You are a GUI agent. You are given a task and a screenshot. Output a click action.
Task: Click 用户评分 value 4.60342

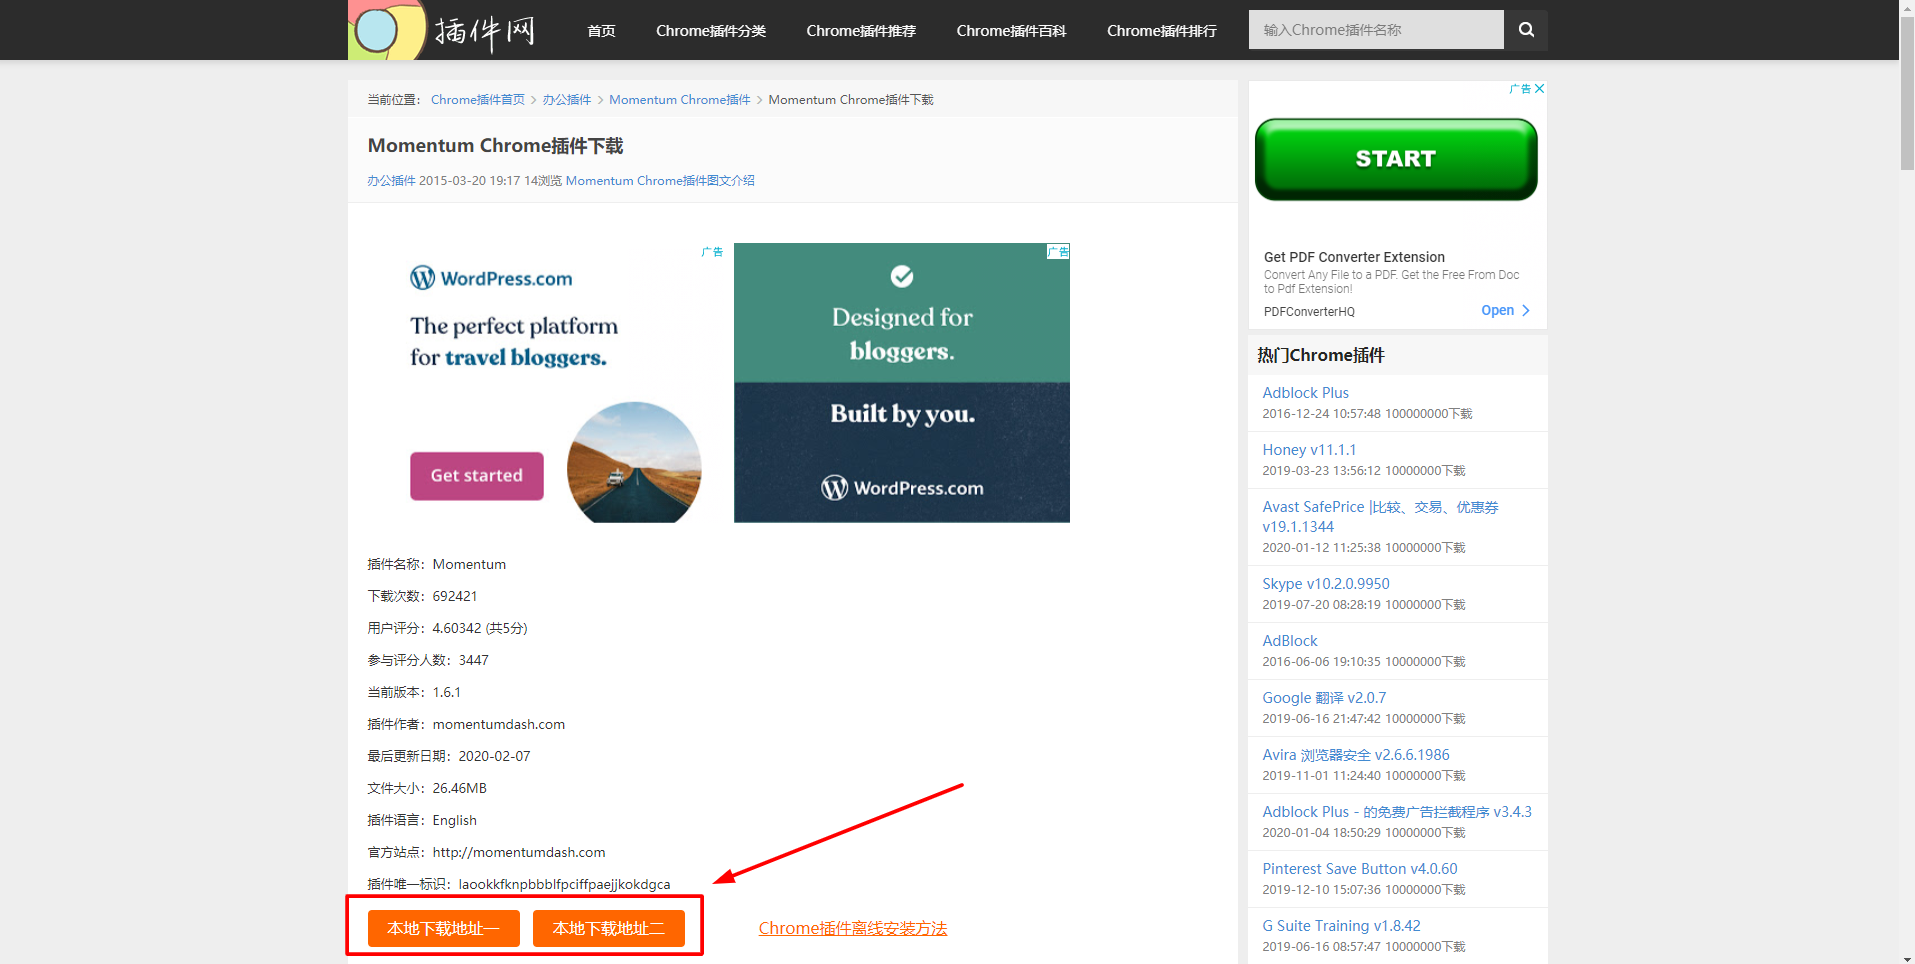(x=457, y=628)
